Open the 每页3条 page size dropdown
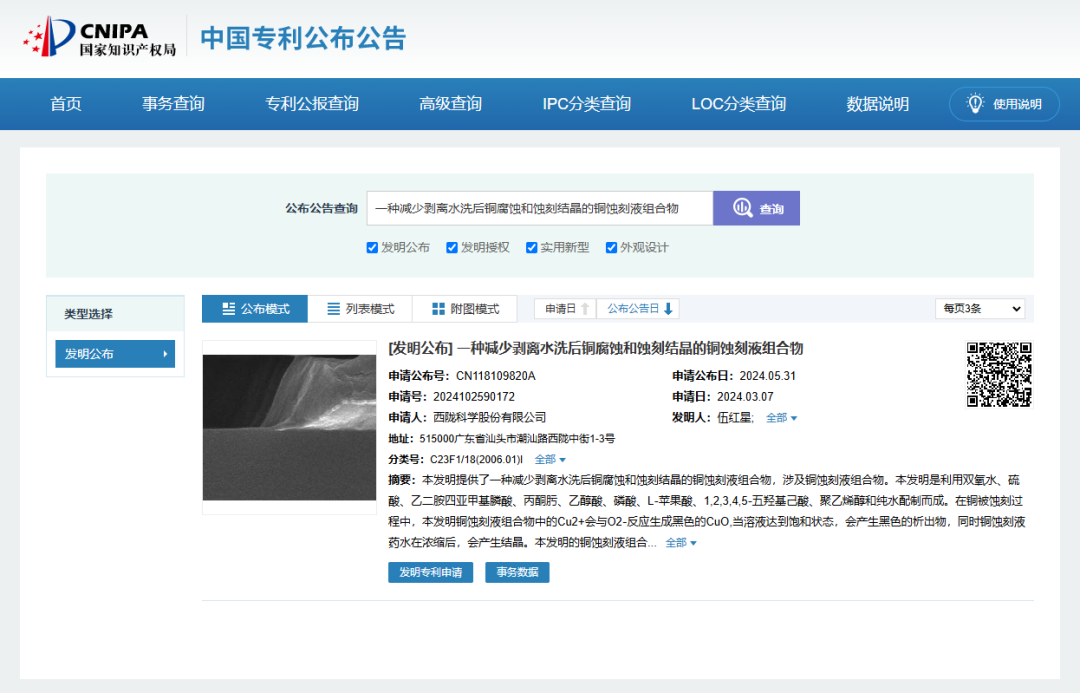This screenshot has width=1080, height=693. click(x=979, y=309)
